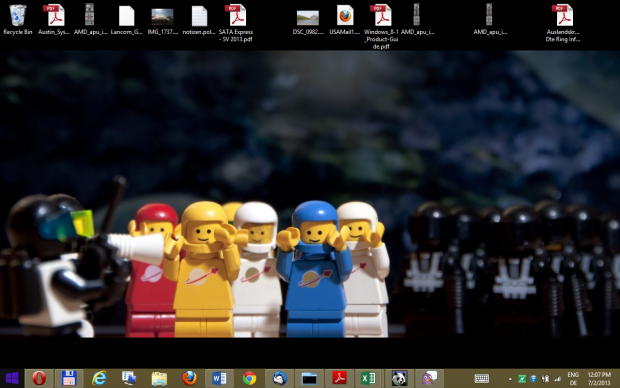
Task: Open the computer monitors taskbar icon
Action: point(129,379)
